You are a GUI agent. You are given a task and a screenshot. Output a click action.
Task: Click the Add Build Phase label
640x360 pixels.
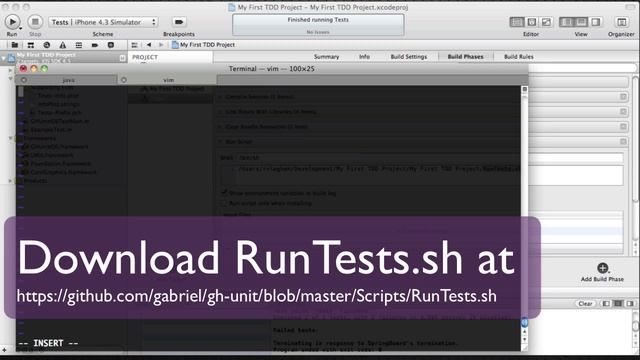(x=602, y=279)
